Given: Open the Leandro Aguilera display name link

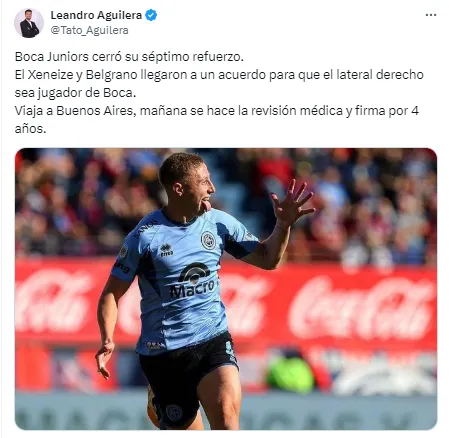Looking at the screenshot, I should (96, 15).
